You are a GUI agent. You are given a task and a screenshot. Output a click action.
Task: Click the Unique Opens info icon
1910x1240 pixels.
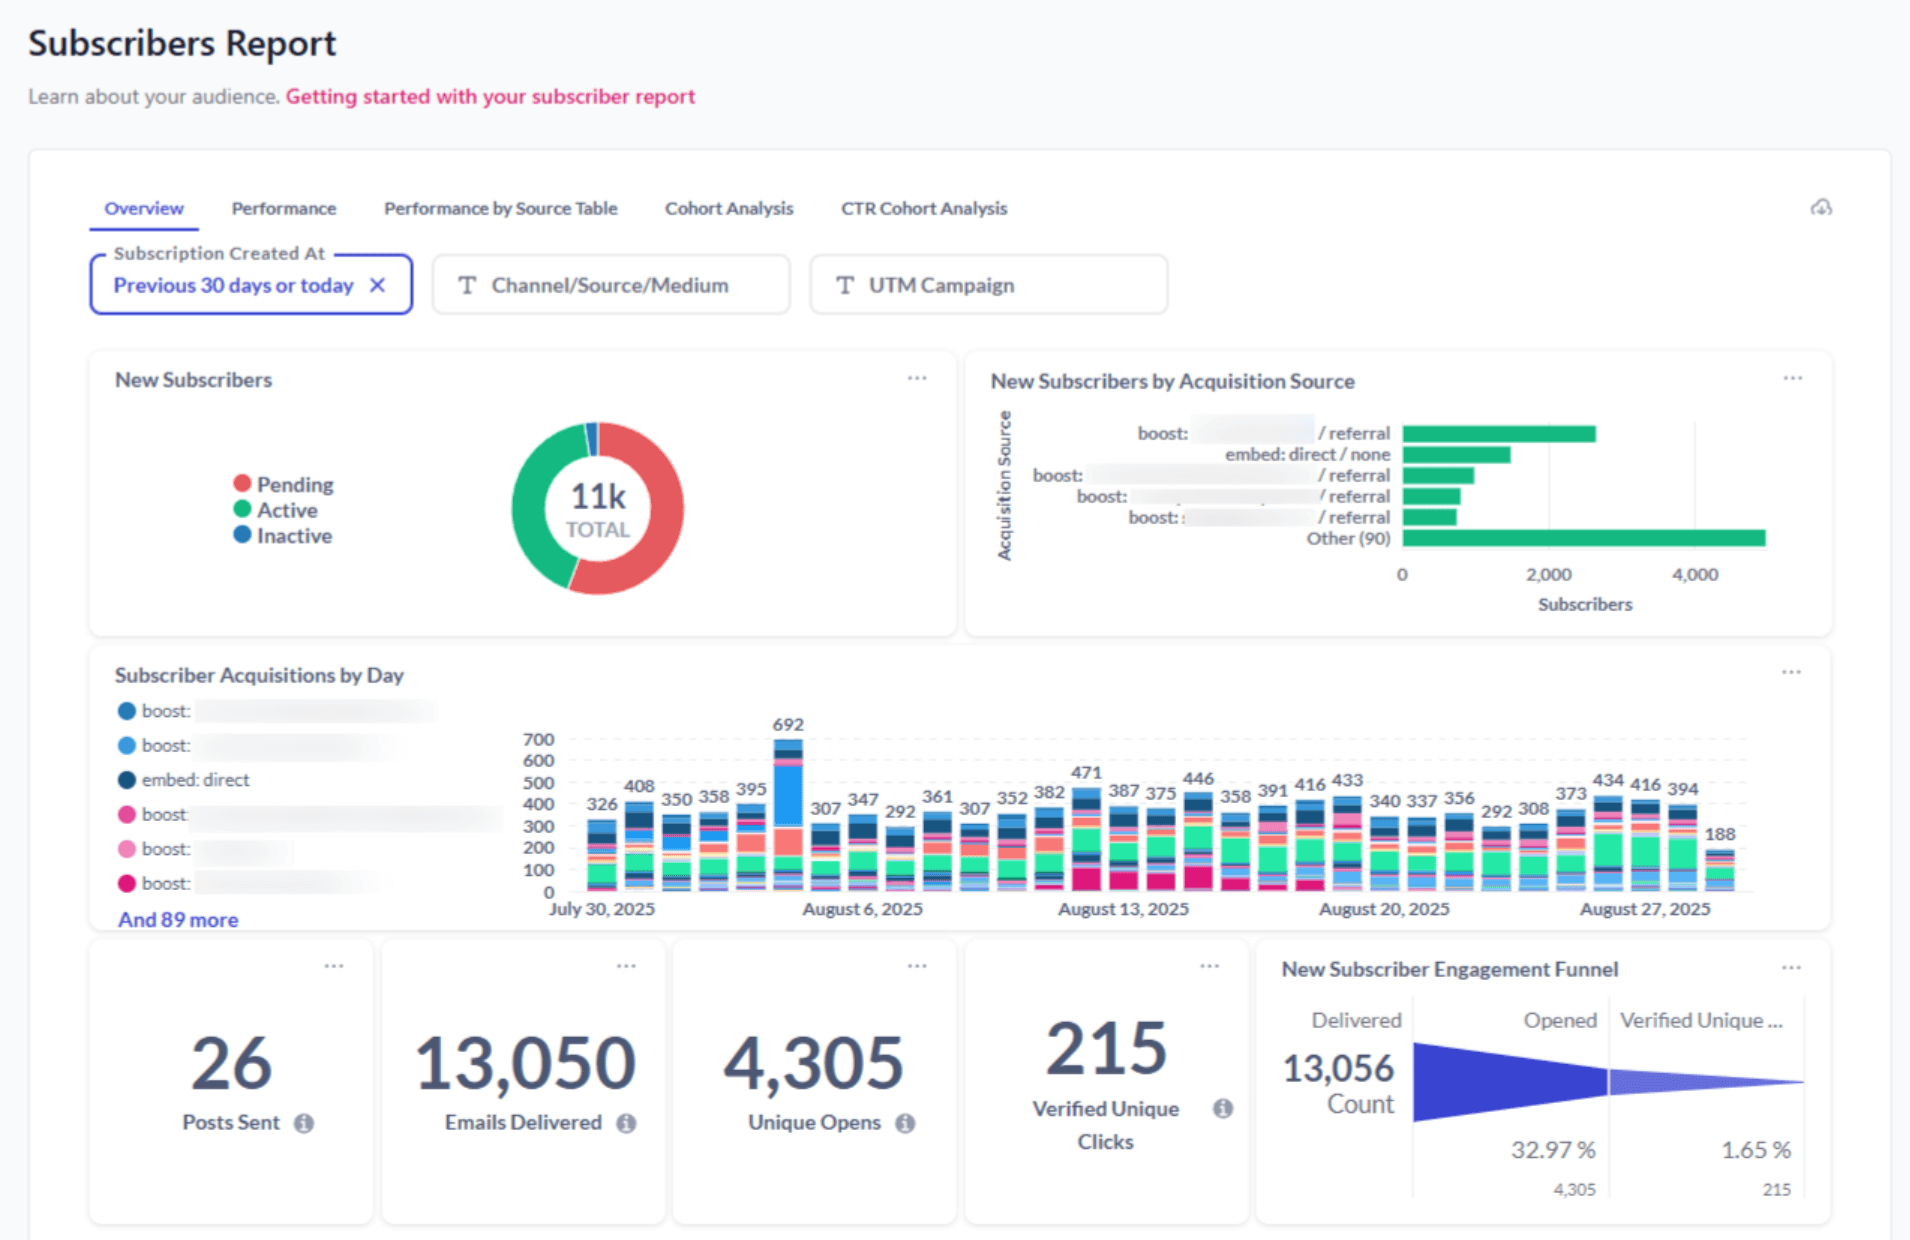tap(908, 1122)
